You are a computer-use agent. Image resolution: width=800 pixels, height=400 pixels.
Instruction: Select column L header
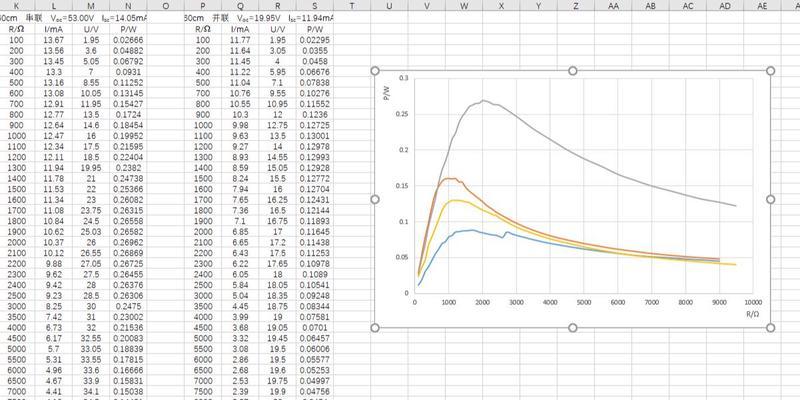(54, 6)
